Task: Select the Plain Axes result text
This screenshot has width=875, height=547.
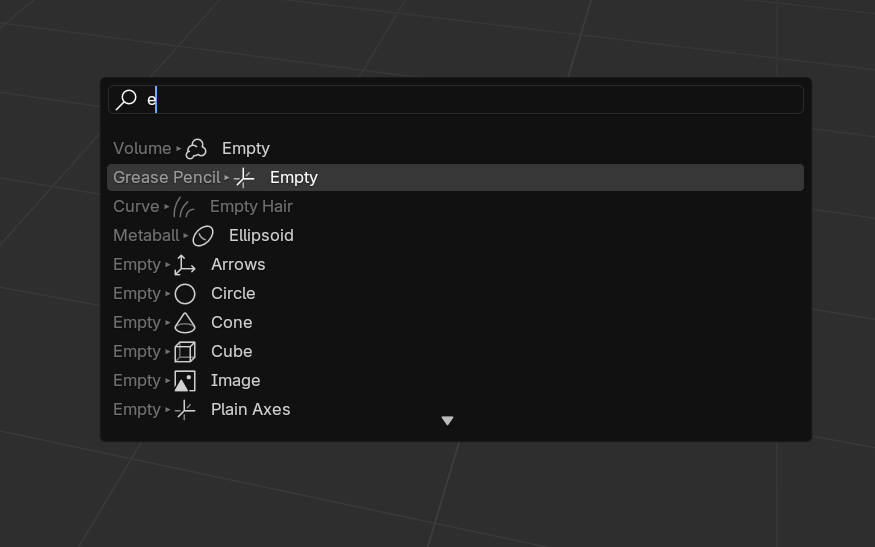Action: tap(251, 410)
